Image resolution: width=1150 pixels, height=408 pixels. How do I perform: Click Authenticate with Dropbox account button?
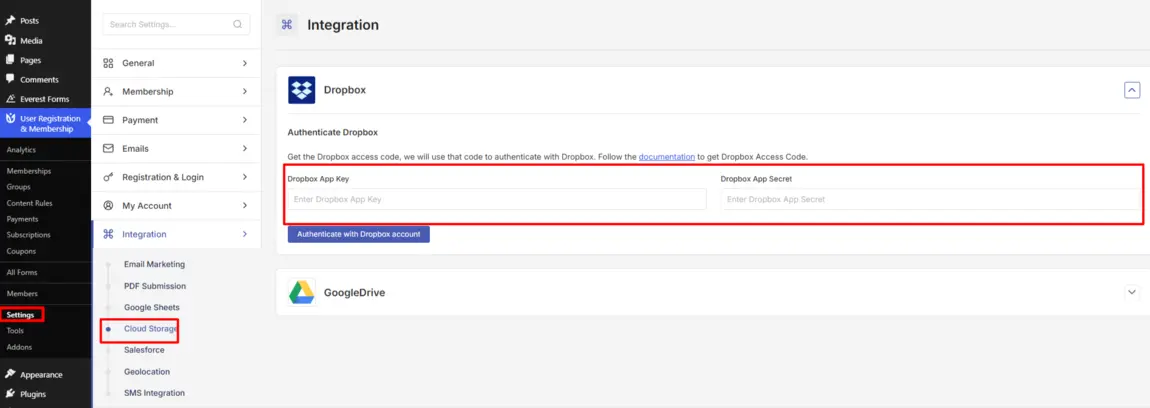pyautogui.click(x=359, y=234)
